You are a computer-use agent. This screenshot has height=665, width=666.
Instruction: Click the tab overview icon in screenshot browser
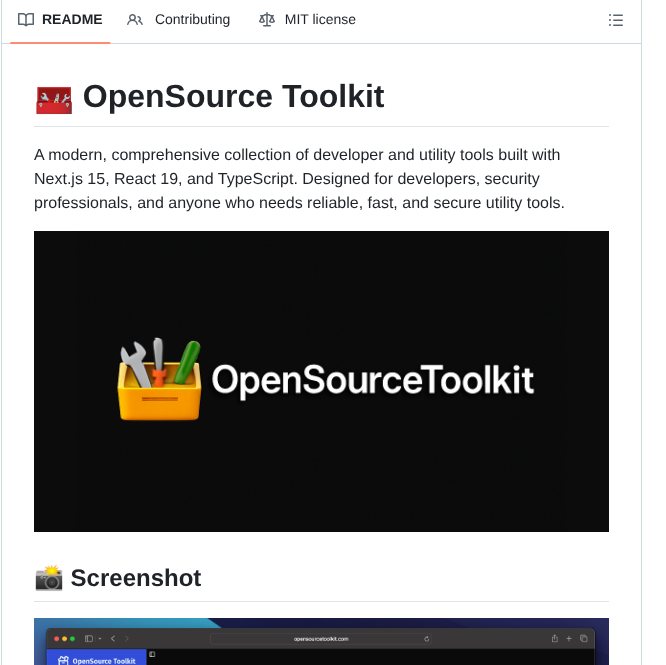(x=584, y=638)
